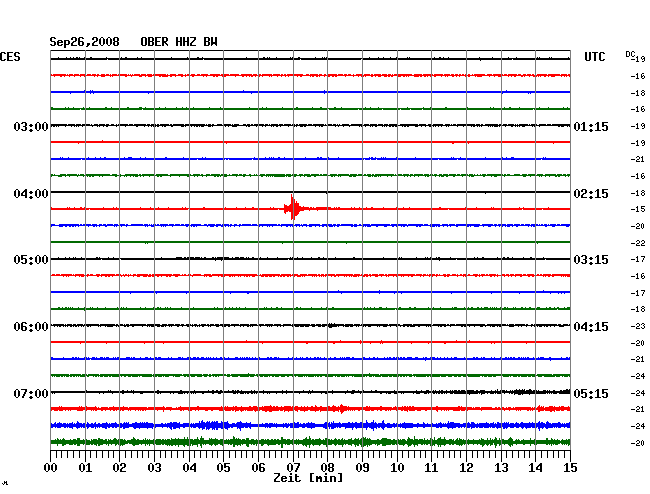This screenshot has height=494, width=650.
Task: Click minute tick label "04" on bottom axis
Action: point(189,468)
